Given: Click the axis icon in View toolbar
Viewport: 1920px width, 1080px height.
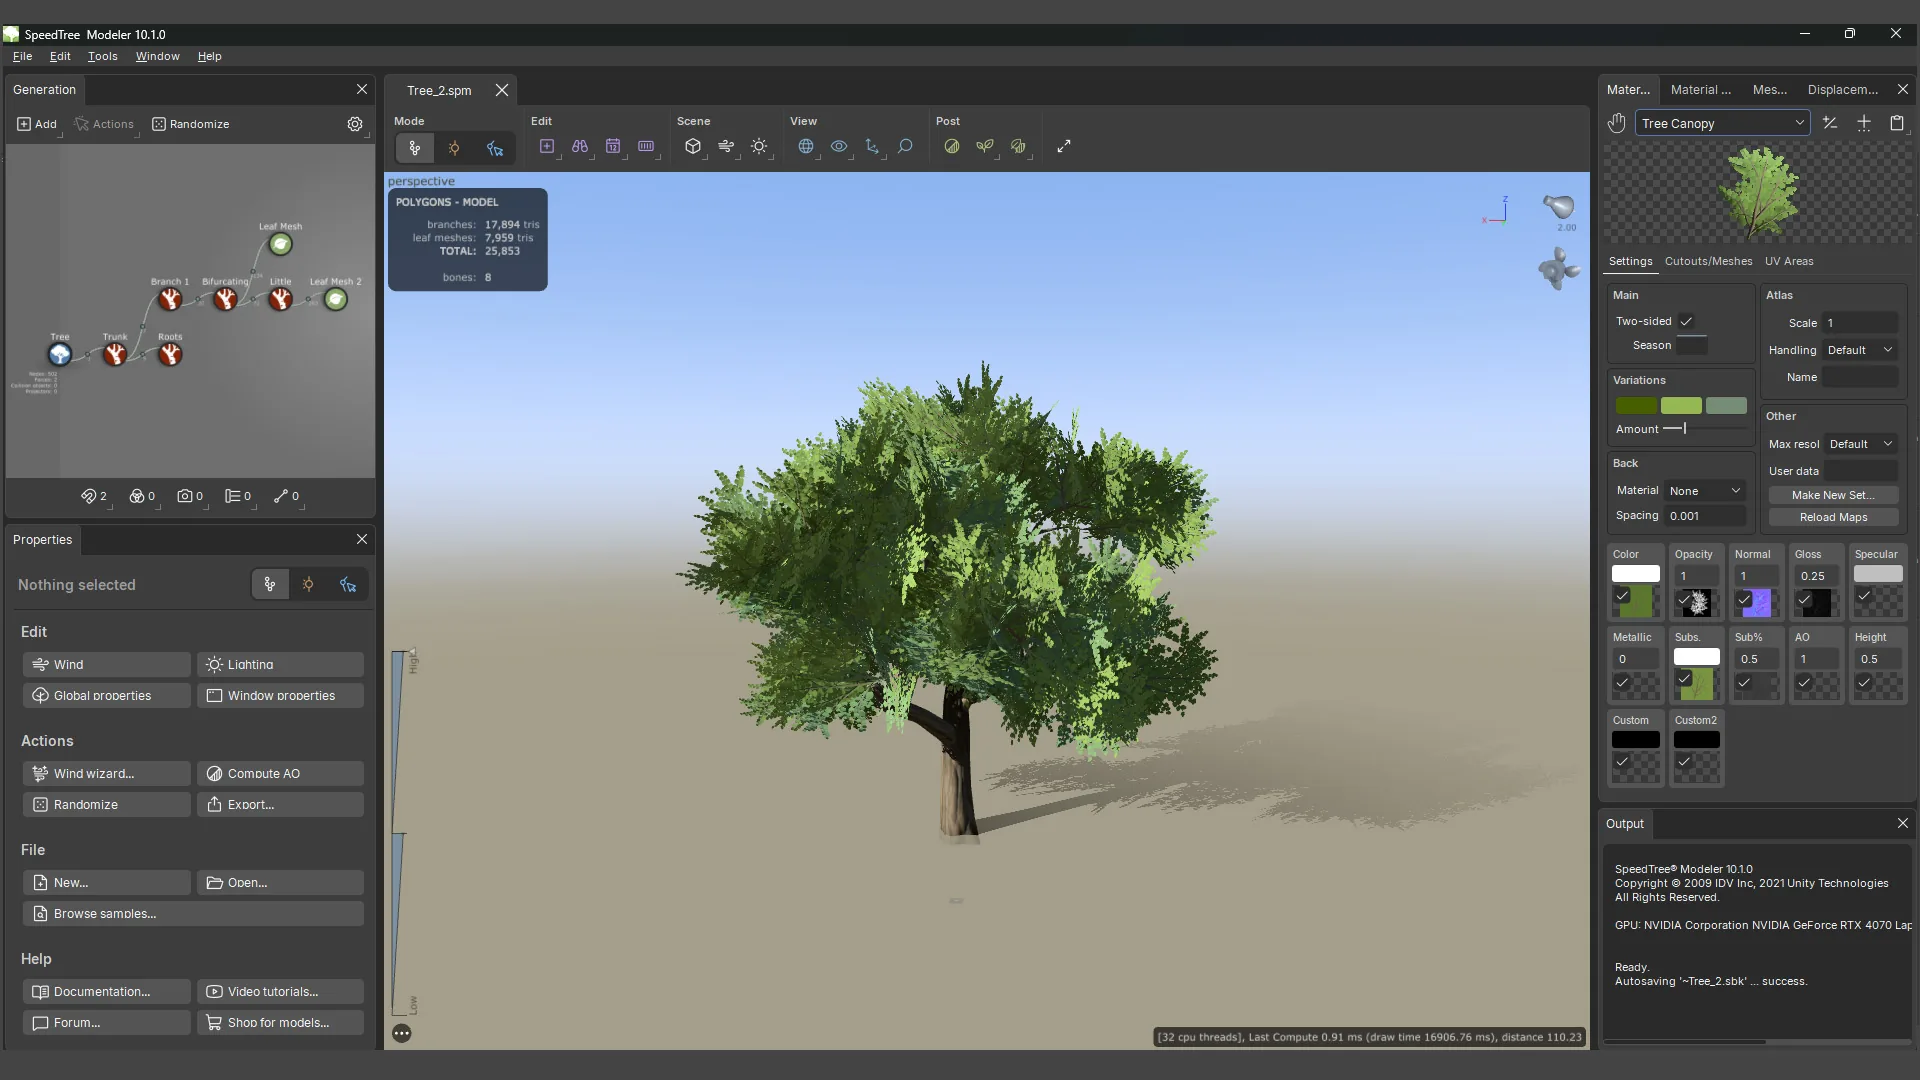Looking at the screenshot, I should [x=872, y=146].
